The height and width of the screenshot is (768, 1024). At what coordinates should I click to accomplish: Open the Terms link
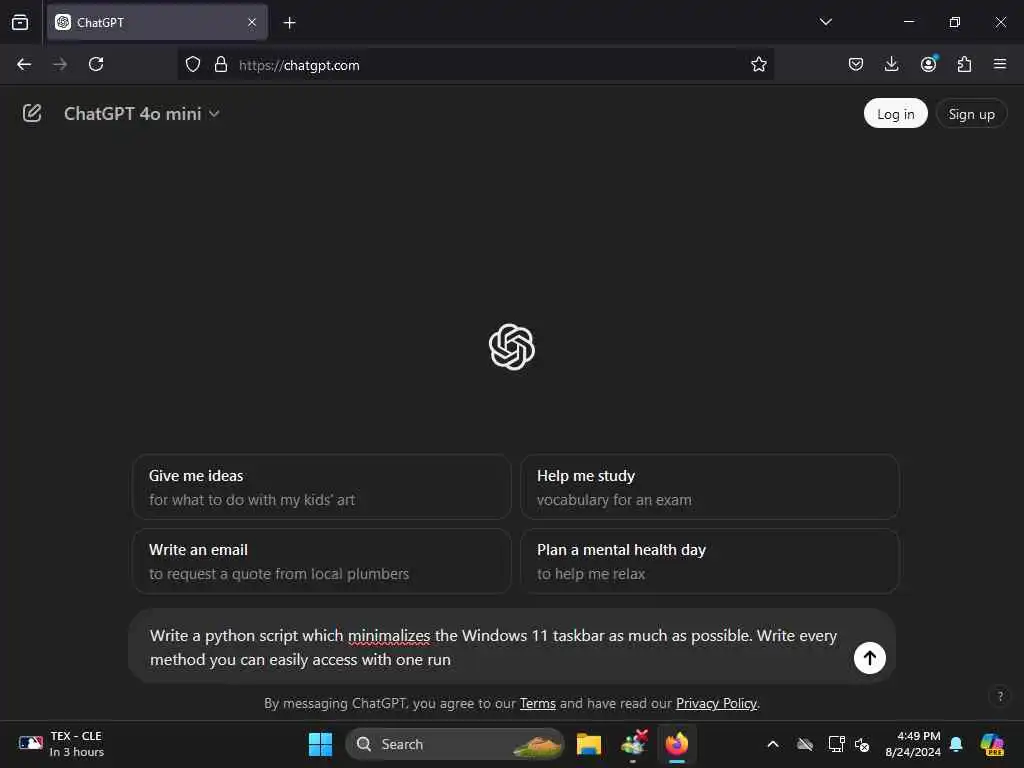tap(537, 703)
